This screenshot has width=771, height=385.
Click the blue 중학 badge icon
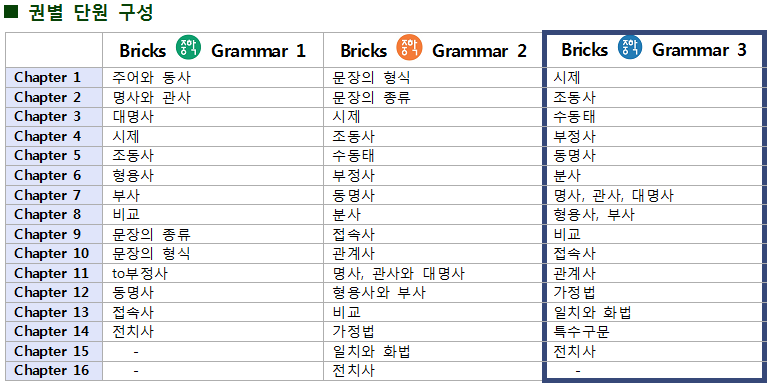point(630,48)
